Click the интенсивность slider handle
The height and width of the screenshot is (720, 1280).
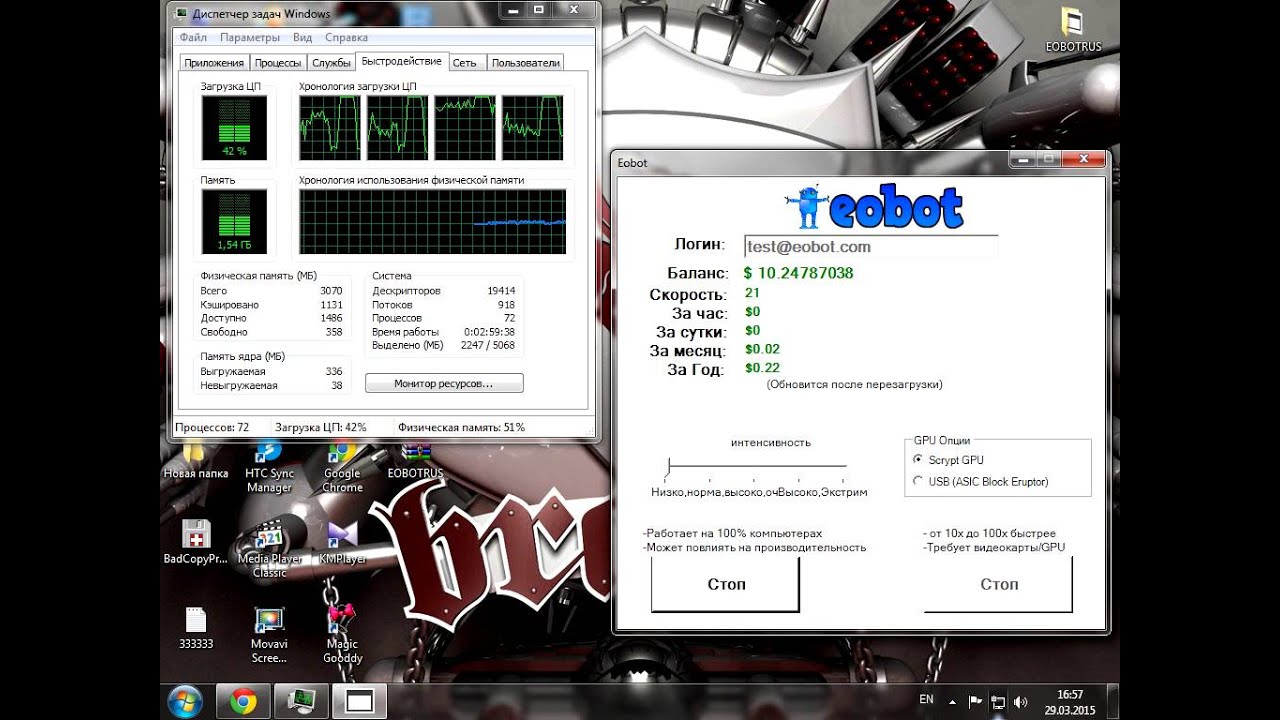coord(669,465)
